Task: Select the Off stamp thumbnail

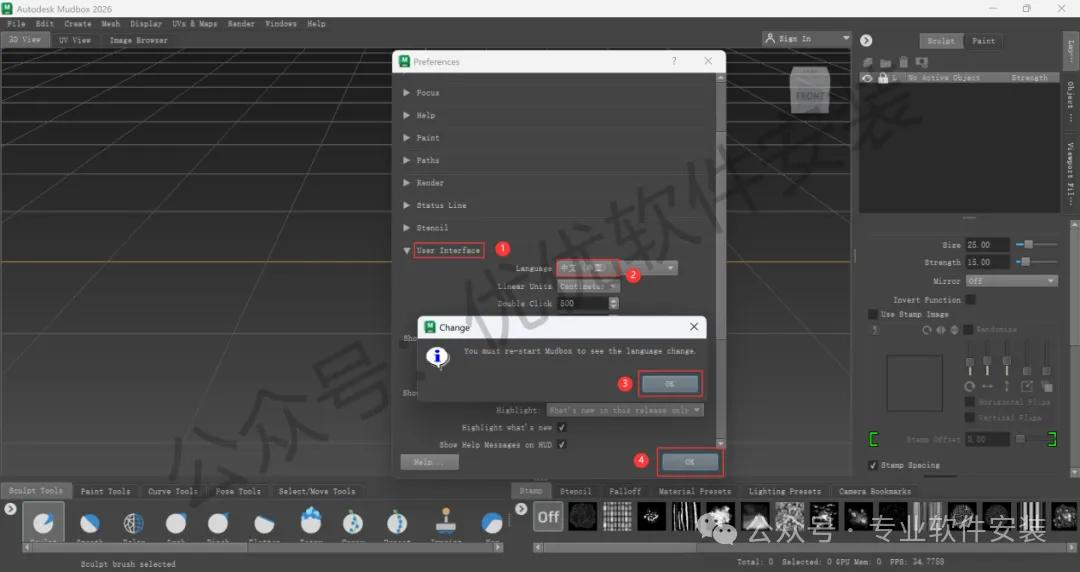Action: click(x=548, y=517)
